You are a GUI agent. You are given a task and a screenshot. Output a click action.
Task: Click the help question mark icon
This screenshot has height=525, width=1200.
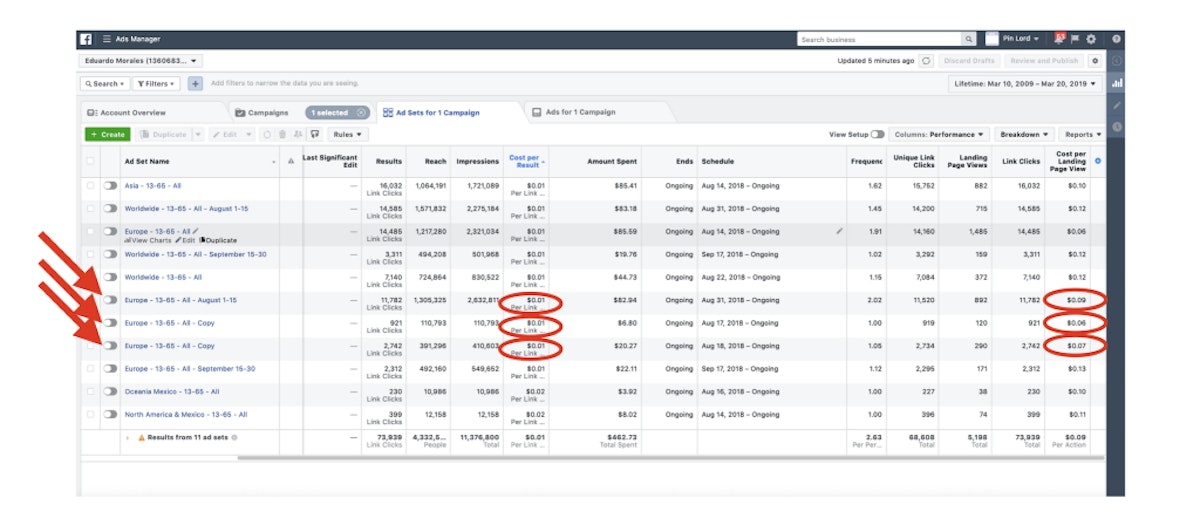tap(1116, 39)
